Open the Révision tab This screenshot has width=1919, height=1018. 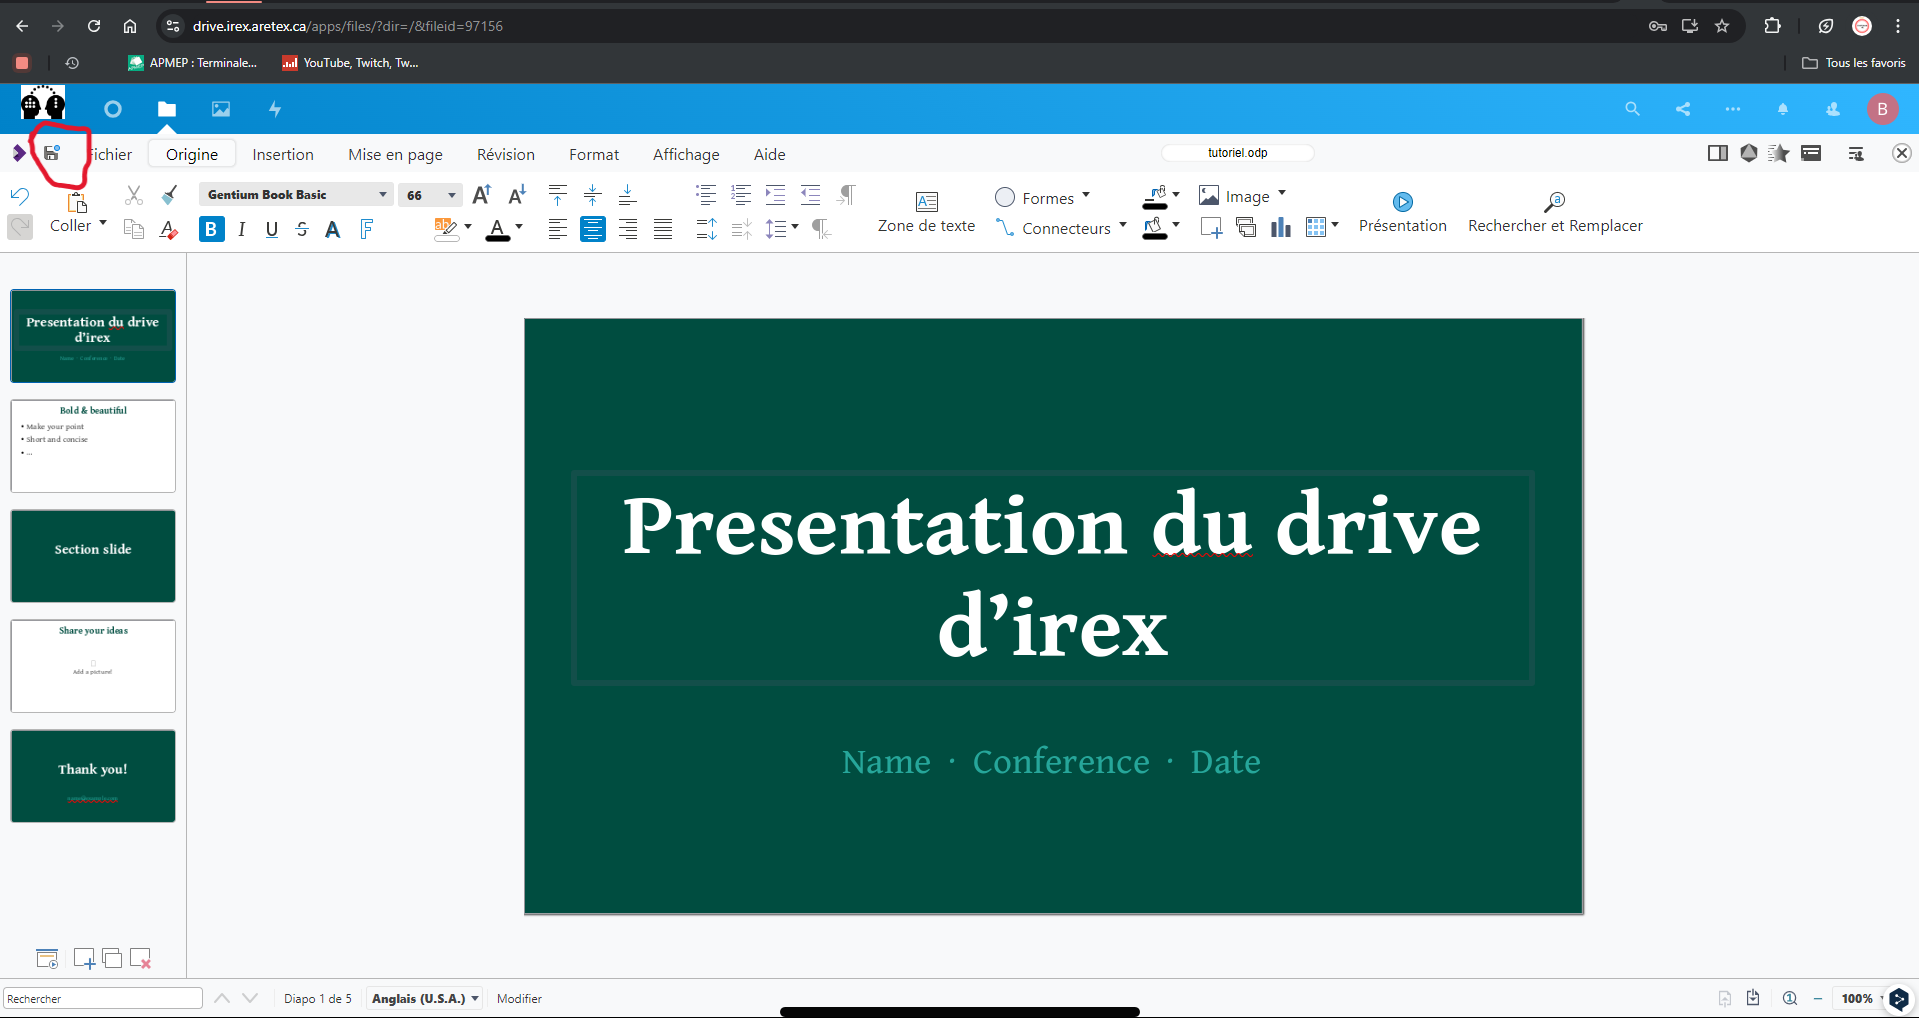point(506,154)
